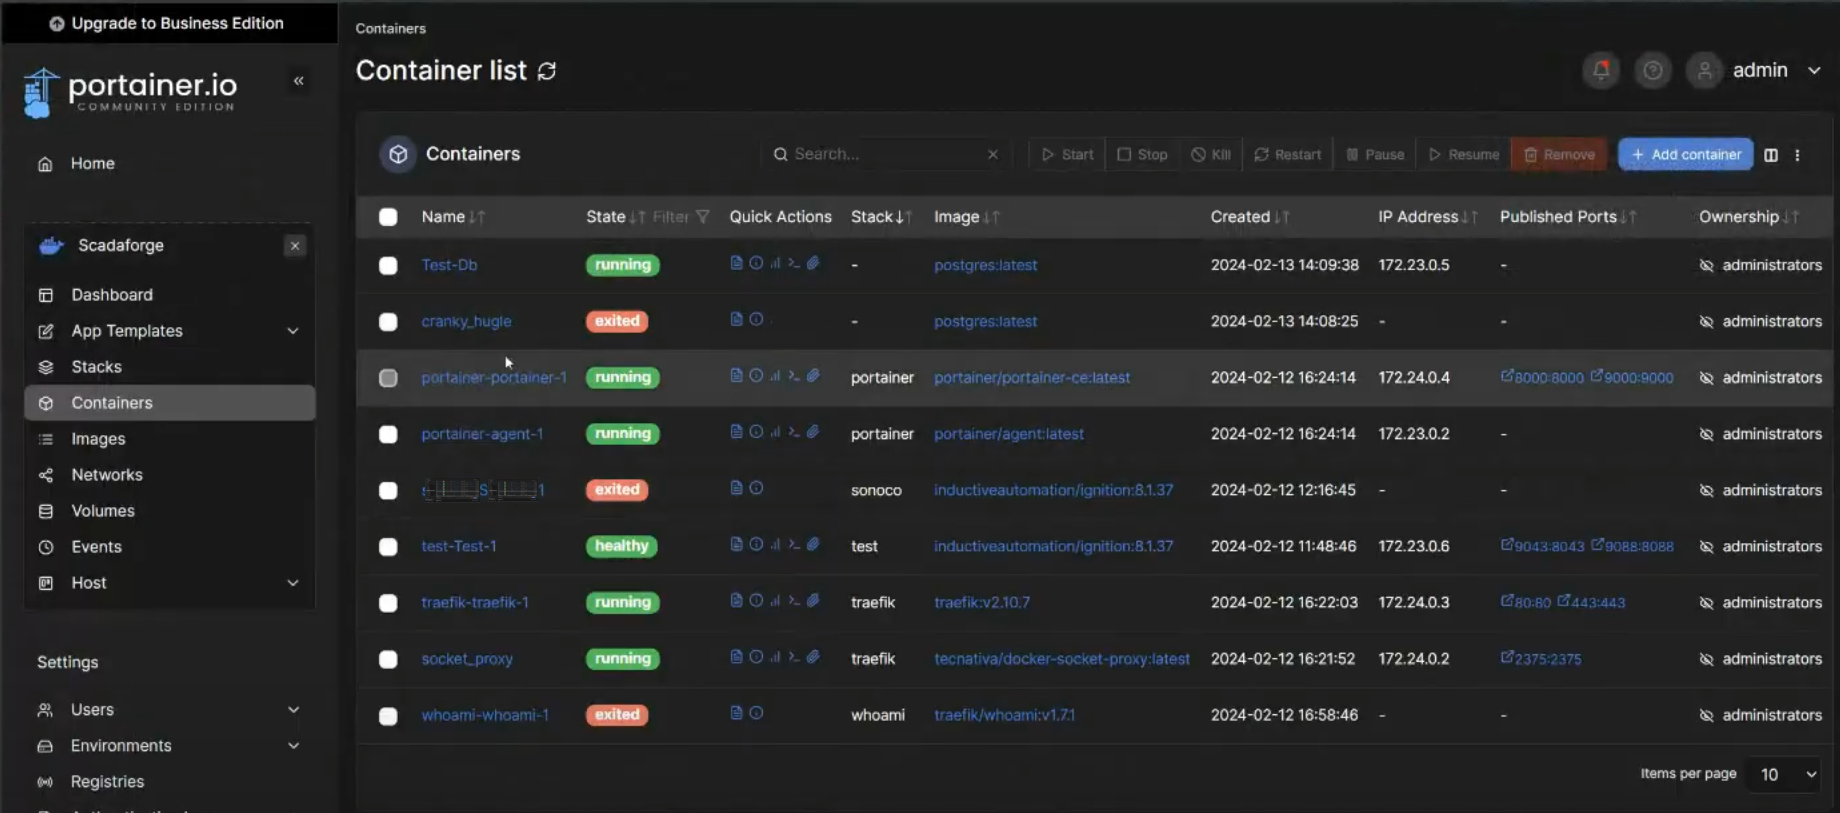Select socket_proxy container checkbox
The width and height of the screenshot is (1840, 813).
[x=388, y=659]
